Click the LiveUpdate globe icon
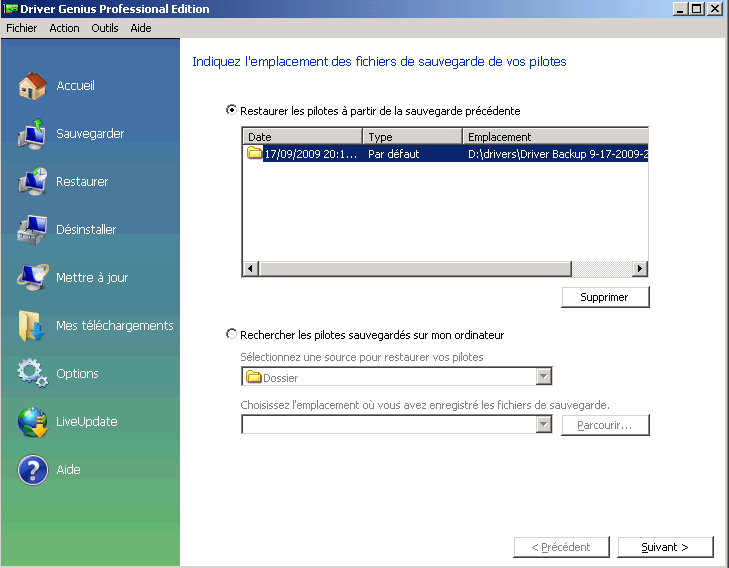The height and width of the screenshot is (568, 729). [33, 422]
